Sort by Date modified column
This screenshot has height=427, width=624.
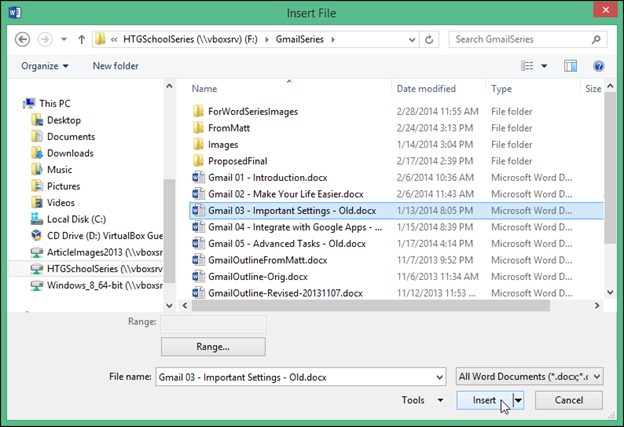[x=426, y=89]
